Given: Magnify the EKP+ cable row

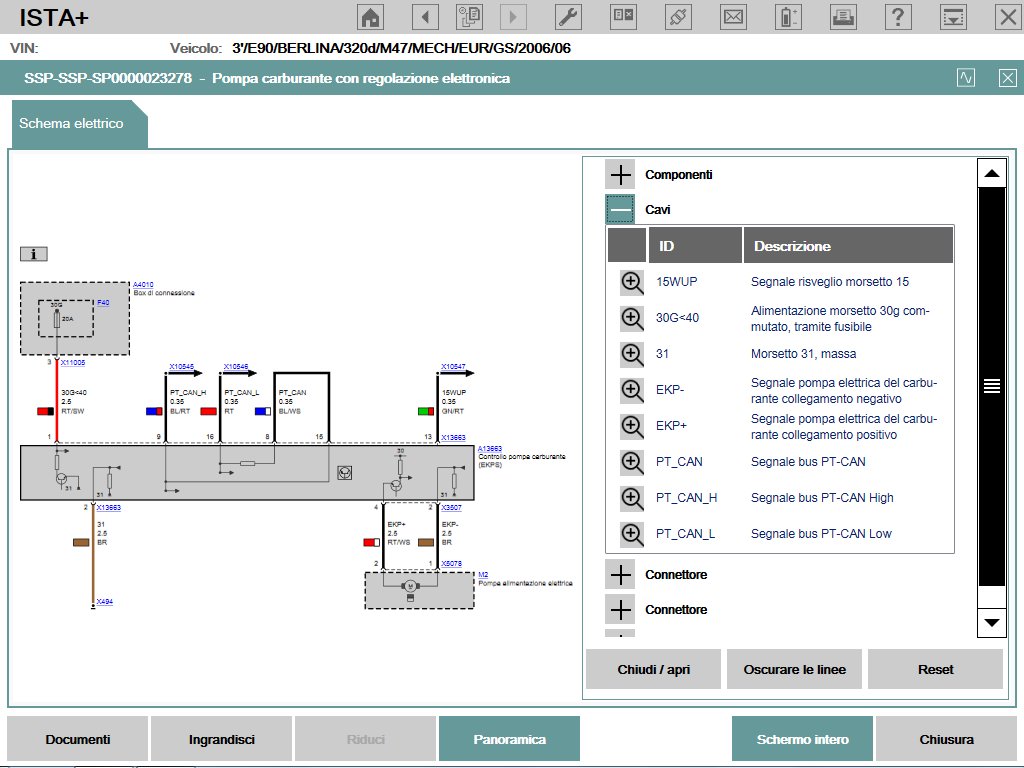Looking at the screenshot, I should pos(632,426).
